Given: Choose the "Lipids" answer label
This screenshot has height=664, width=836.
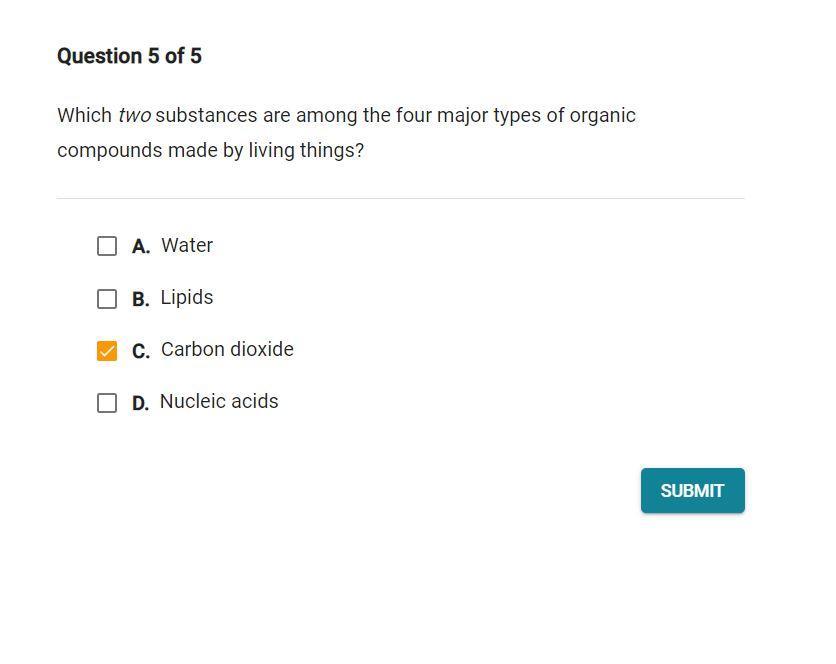Looking at the screenshot, I should click(x=187, y=298).
